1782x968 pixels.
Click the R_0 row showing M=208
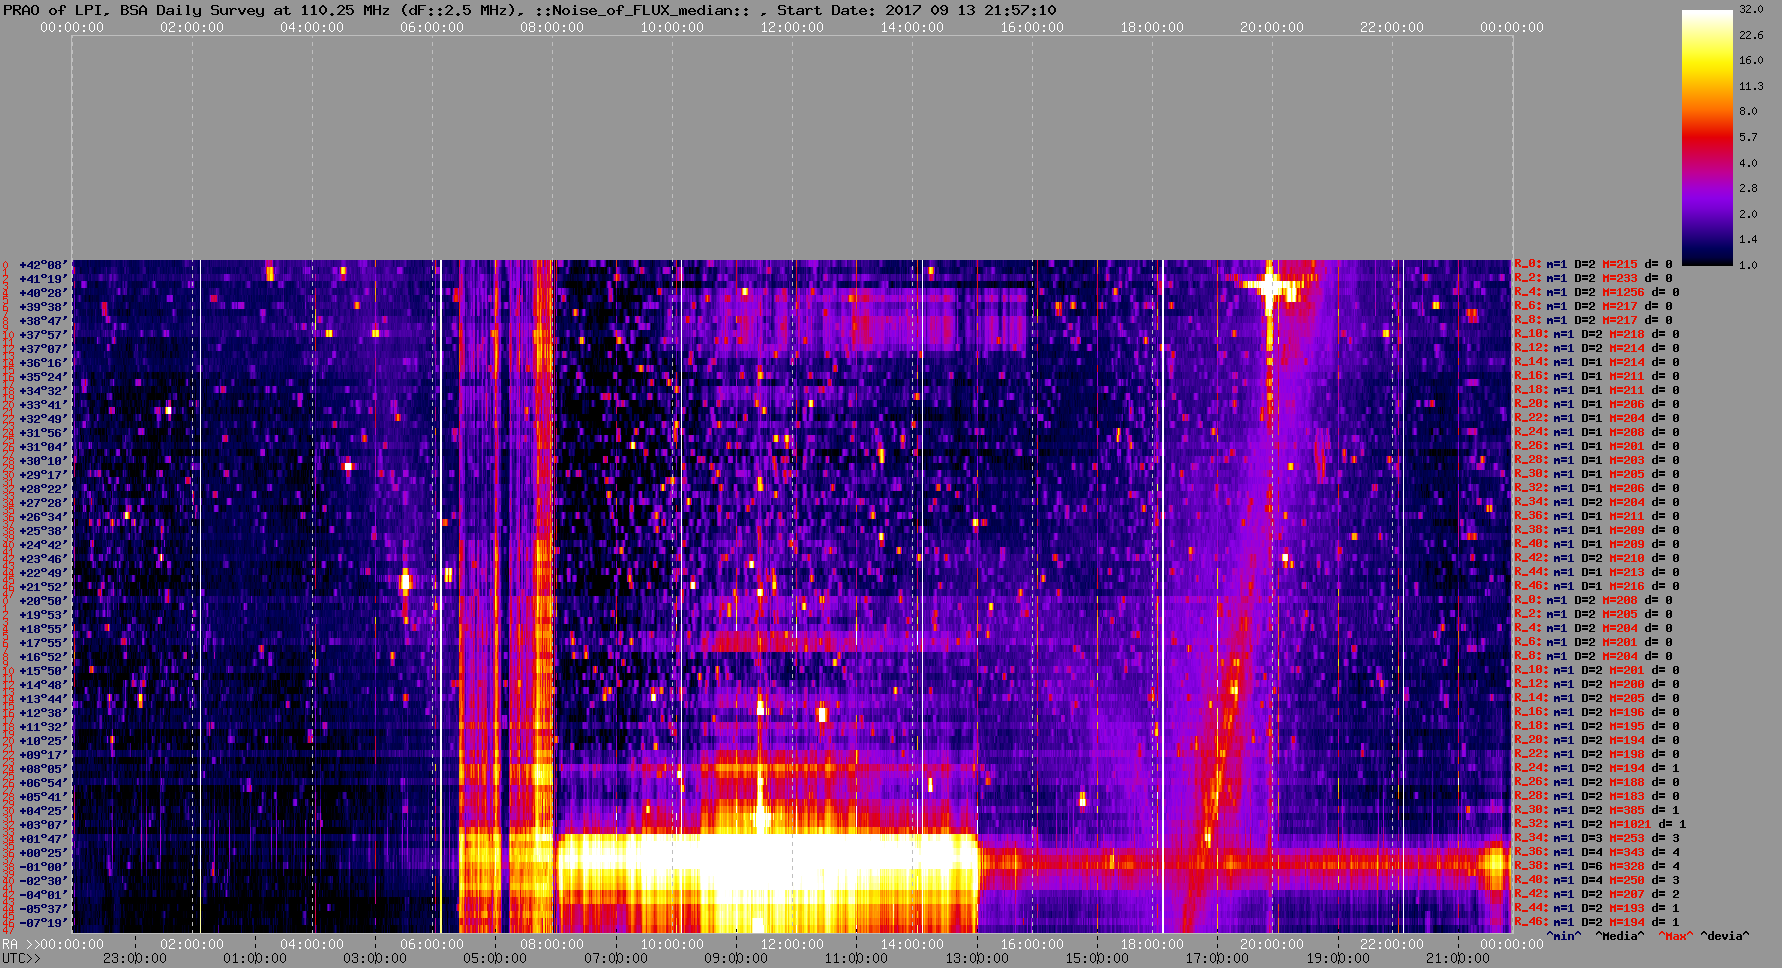[1593, 601]
